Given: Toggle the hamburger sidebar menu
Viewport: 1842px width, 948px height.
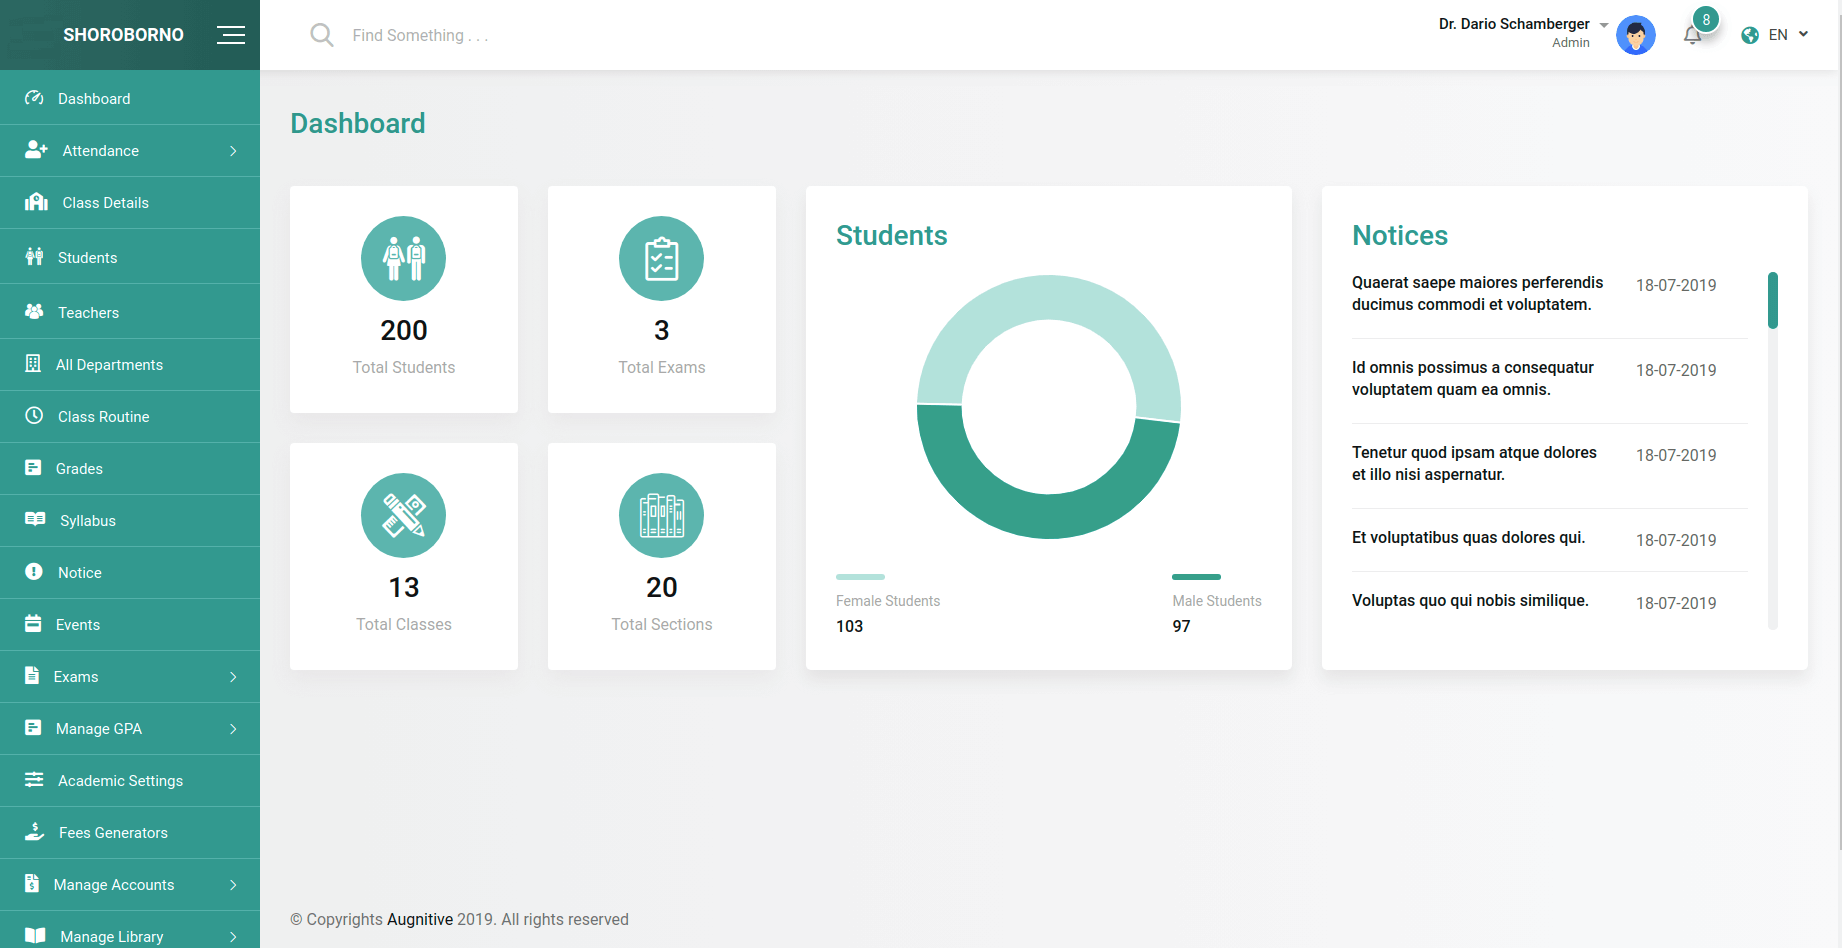Looking at the screenshot, I should pos(231,35).
